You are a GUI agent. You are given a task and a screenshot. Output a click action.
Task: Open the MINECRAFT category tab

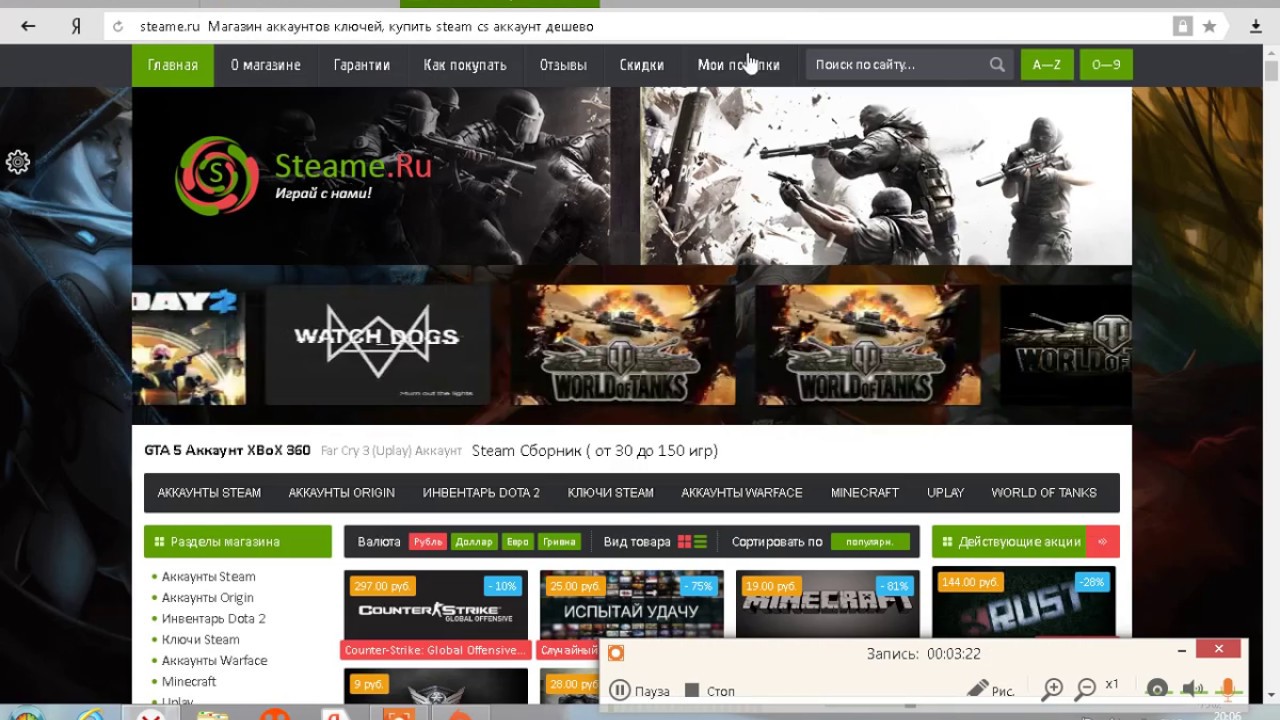[865, 493]
